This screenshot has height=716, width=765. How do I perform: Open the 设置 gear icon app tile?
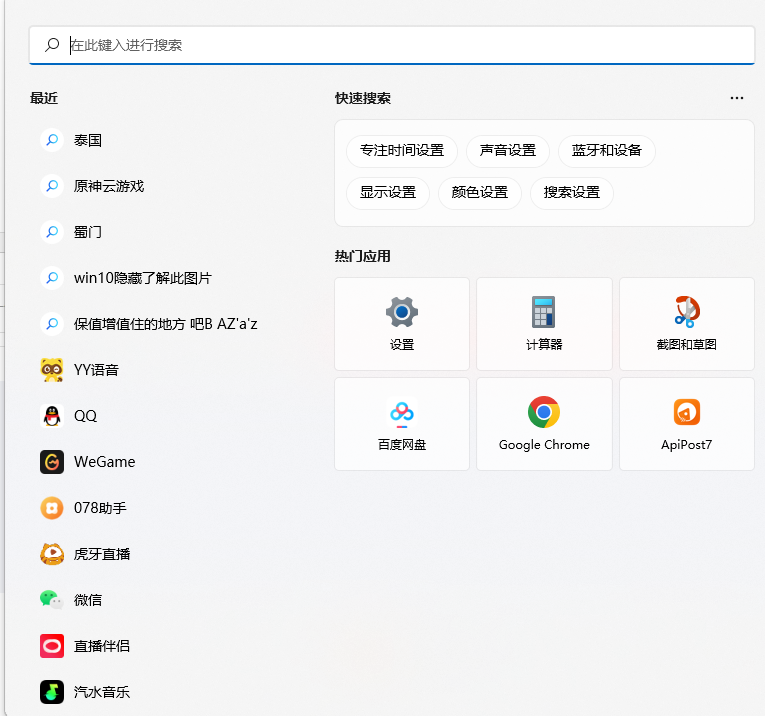[402, 312]
